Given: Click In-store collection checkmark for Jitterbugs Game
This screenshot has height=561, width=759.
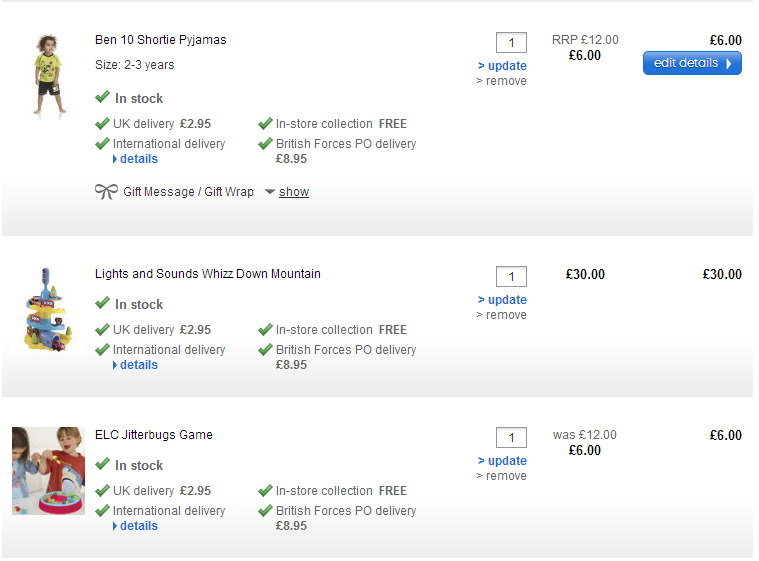Looking at the screenshot, I should click(265, 491).
